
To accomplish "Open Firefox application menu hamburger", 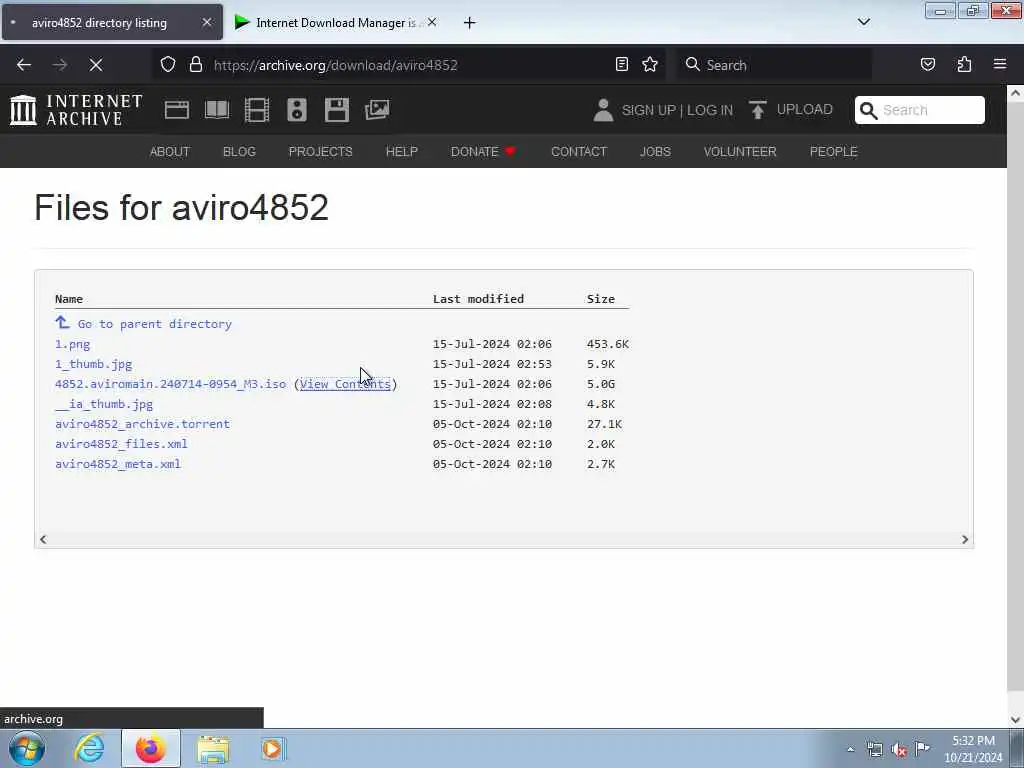I will [1000, 64].
